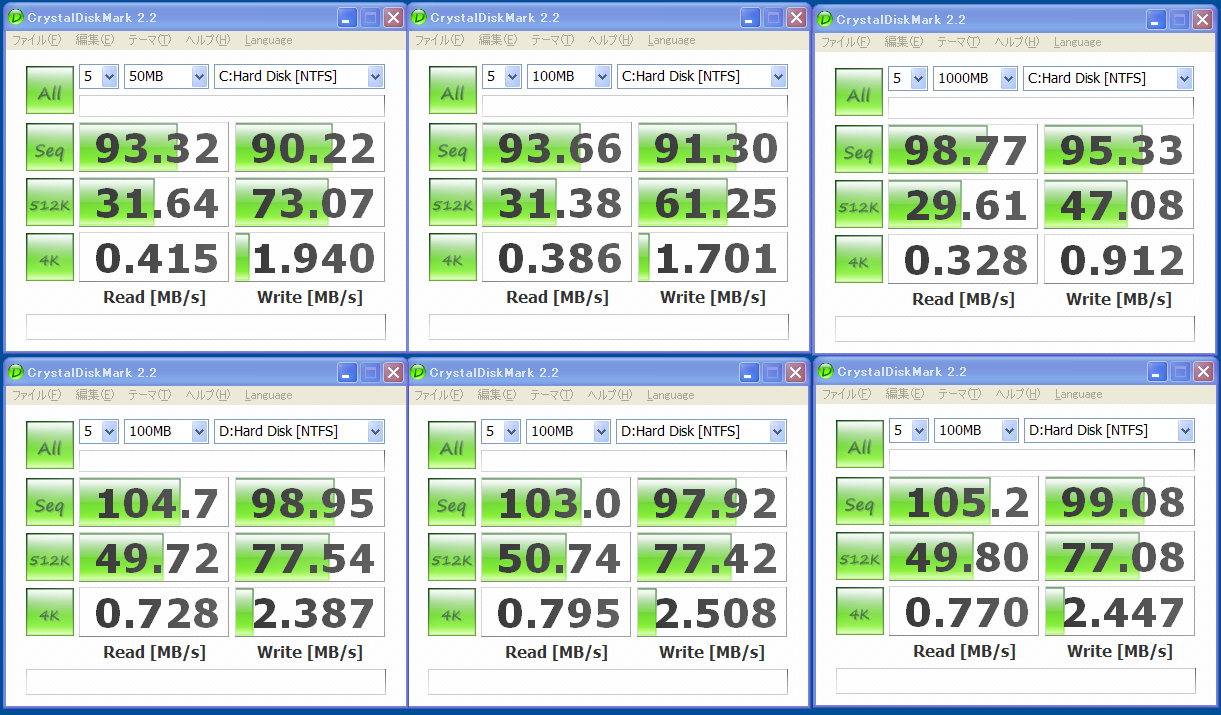Open D:Hard Disk dropdown in window with 104.7 Seq
Viewport: 1221px width, 715px height.
pos(299,431)
